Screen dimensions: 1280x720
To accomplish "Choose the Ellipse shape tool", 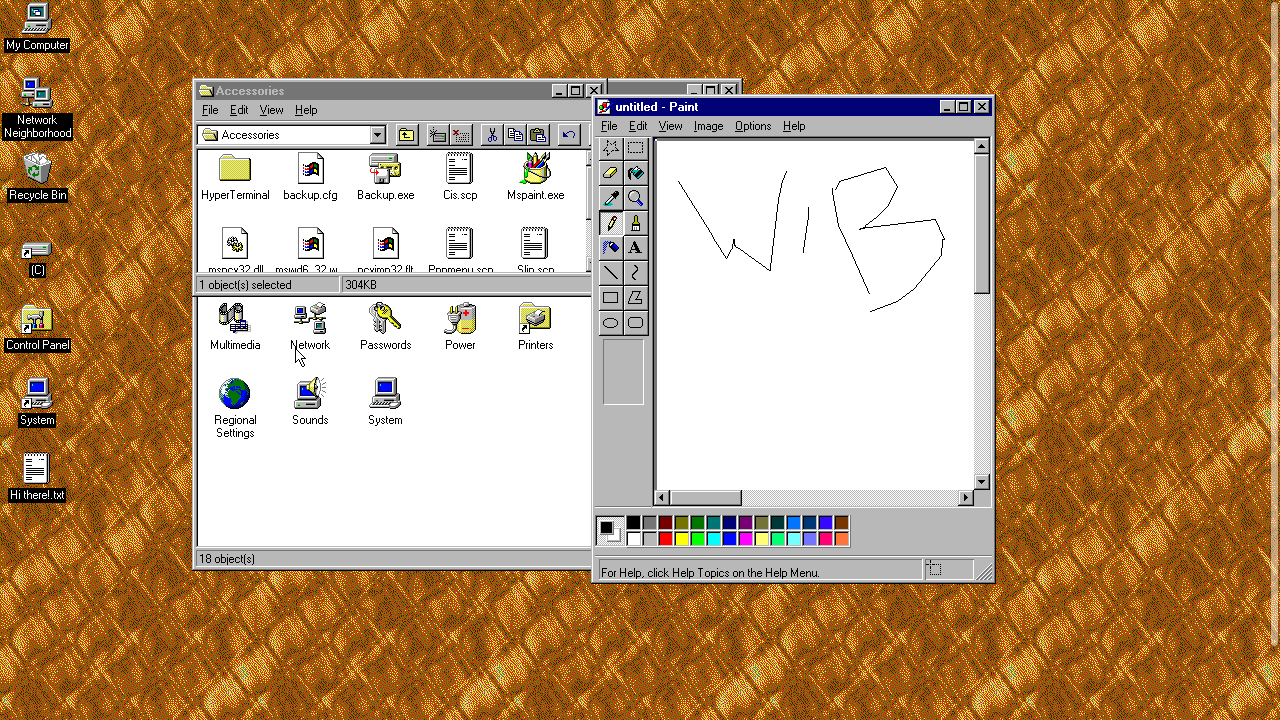I will 610,323.
